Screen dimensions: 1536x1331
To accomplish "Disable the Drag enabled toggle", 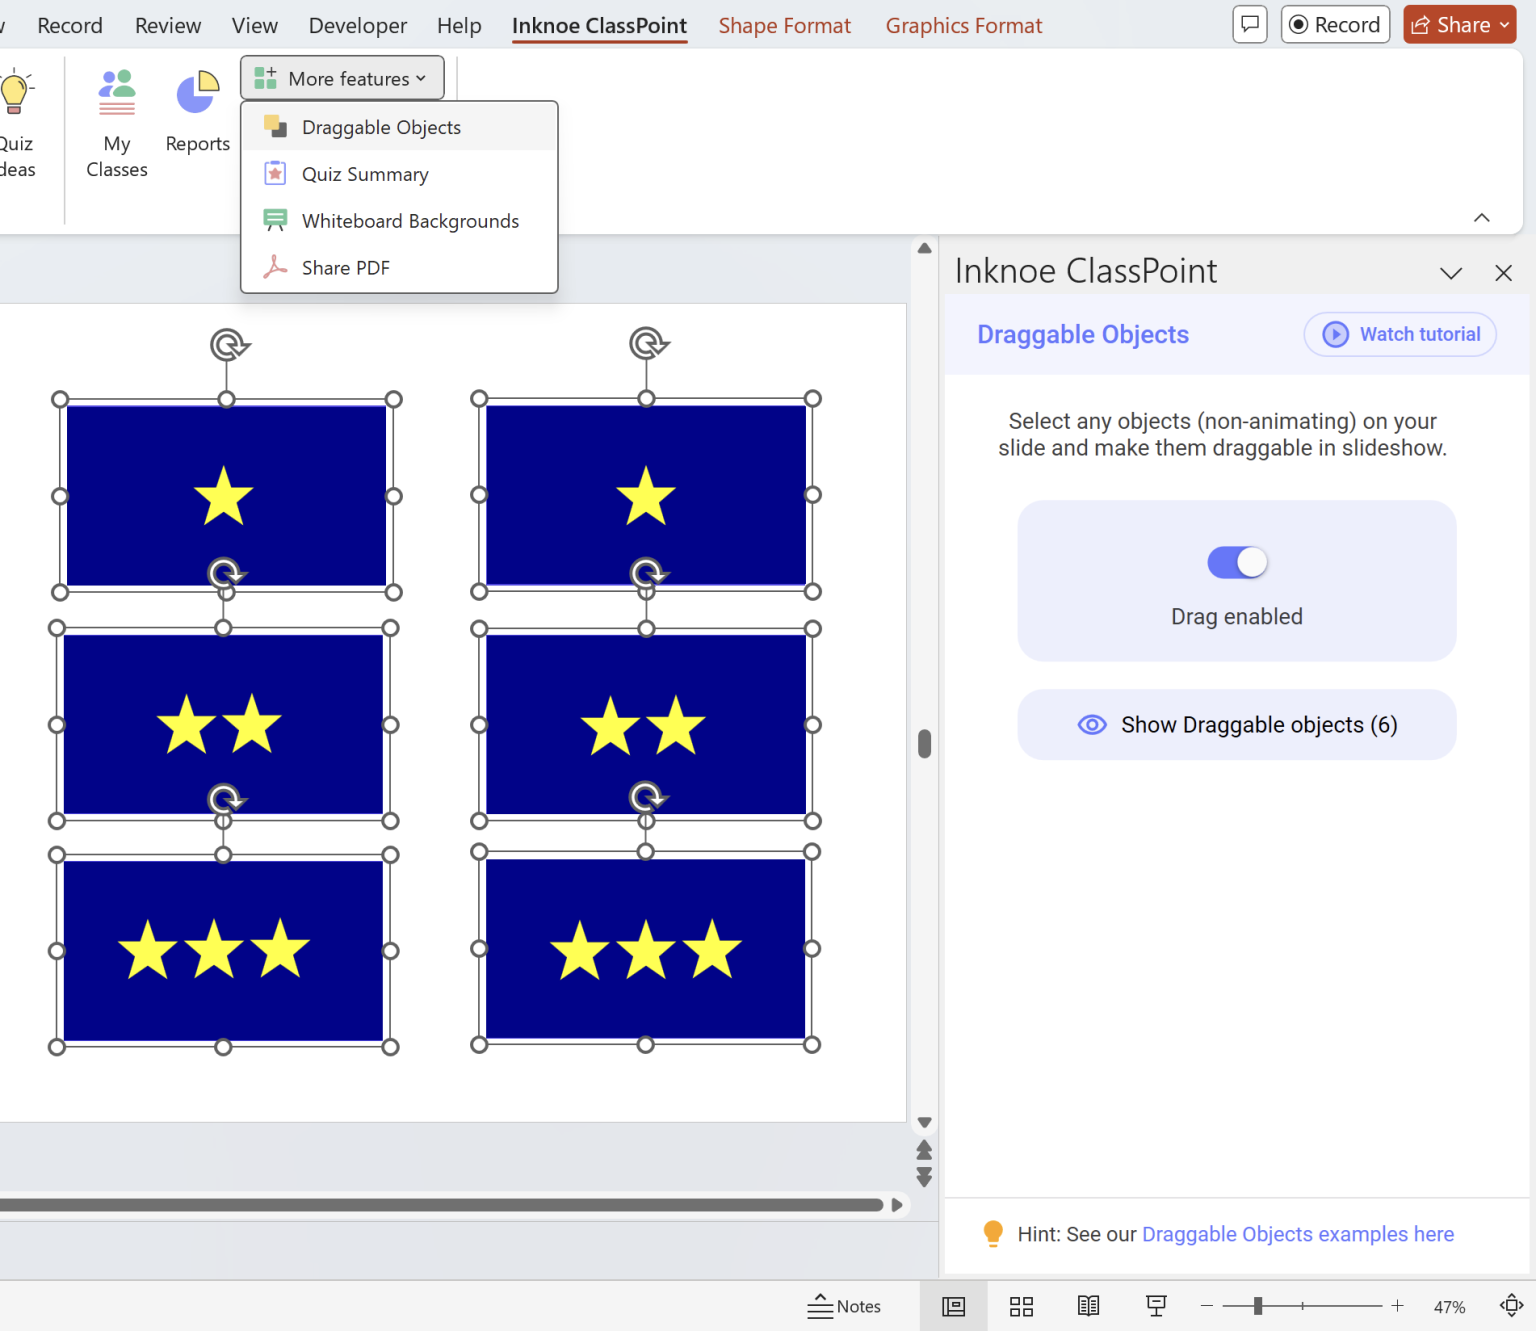I will [x=1237, y=562].
